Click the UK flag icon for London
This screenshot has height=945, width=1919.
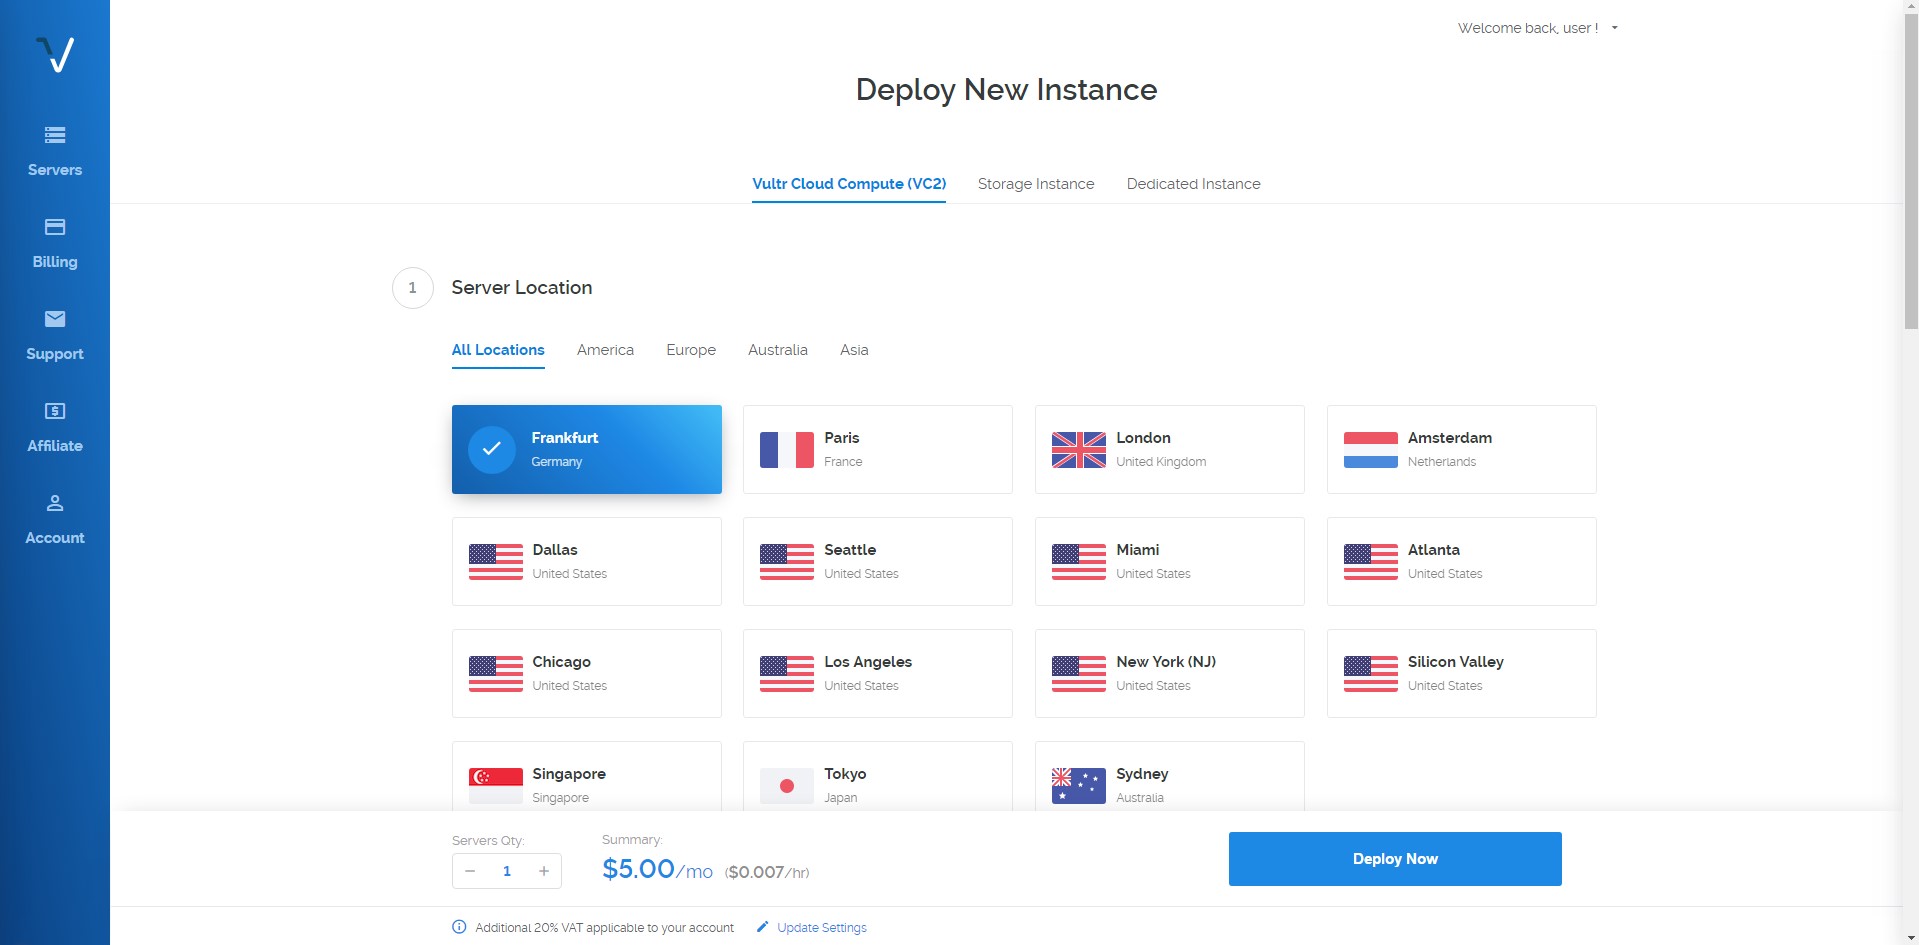coord(1079,450)
